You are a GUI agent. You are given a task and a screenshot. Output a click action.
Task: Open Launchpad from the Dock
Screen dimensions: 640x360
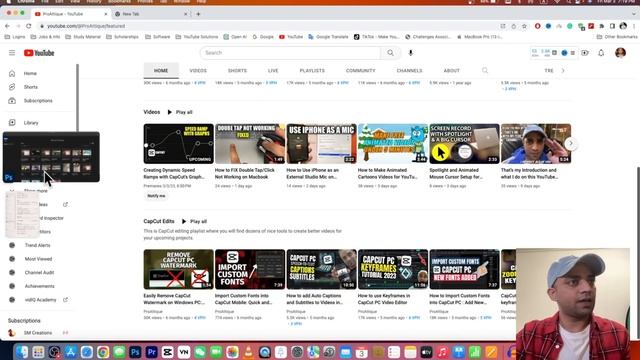coord(38,352)
